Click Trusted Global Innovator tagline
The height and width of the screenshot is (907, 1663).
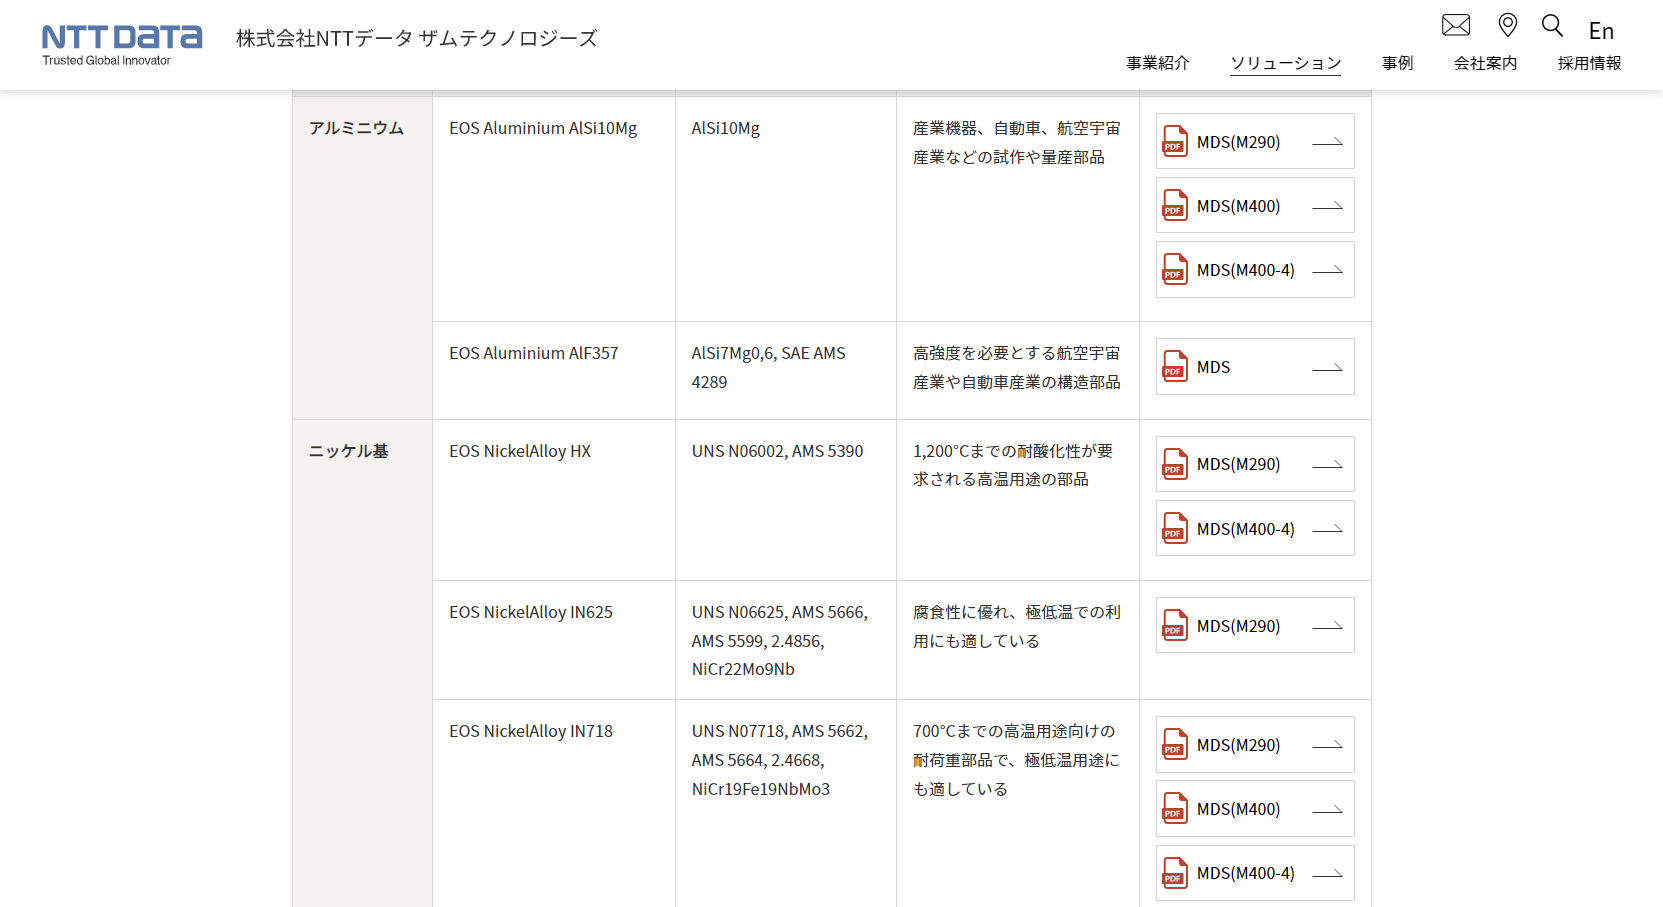click(x=106, y=61)
